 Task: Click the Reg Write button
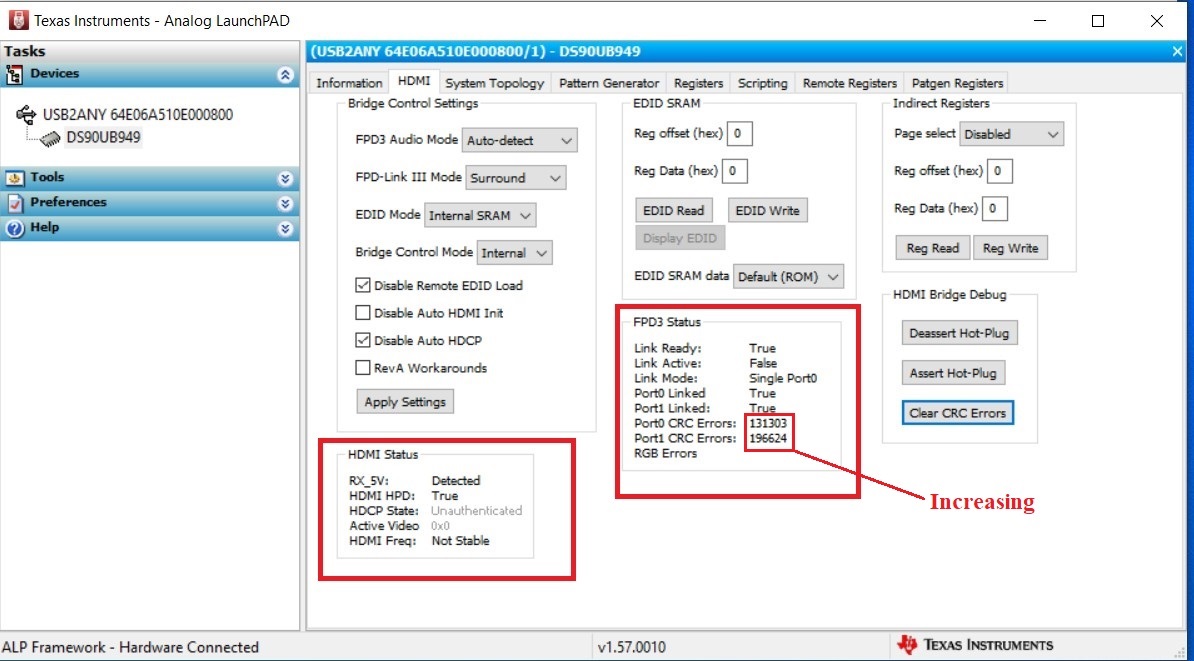[x=1010, y=247]
